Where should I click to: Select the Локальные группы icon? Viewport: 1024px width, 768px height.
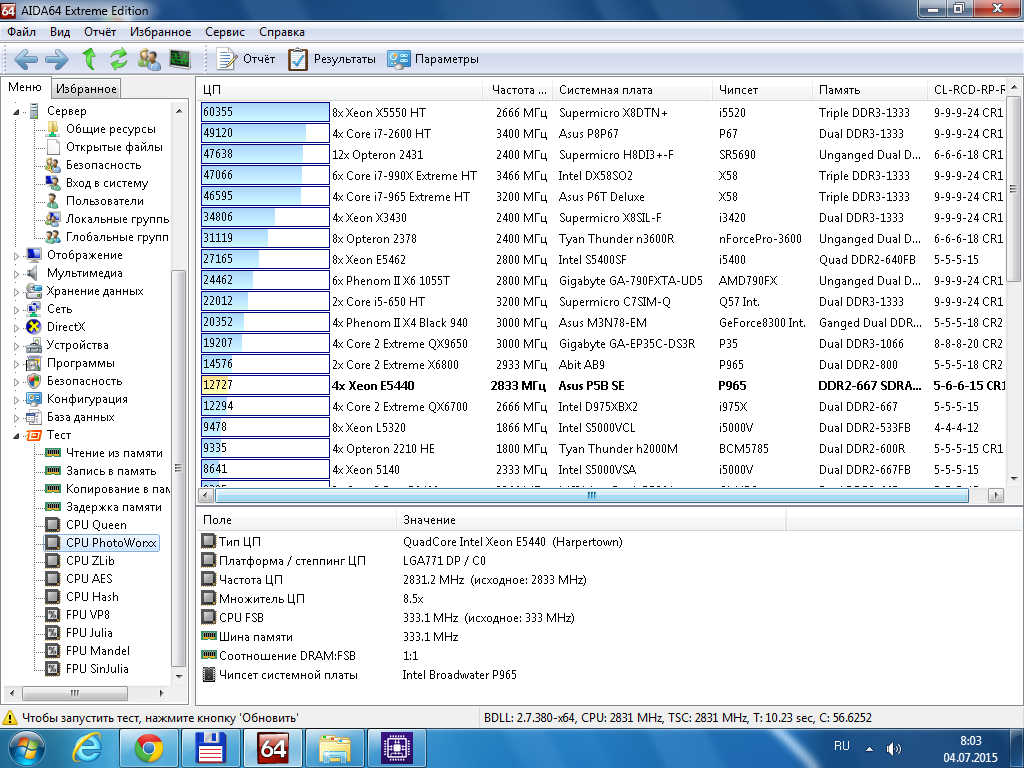click(x=53, y=219)
